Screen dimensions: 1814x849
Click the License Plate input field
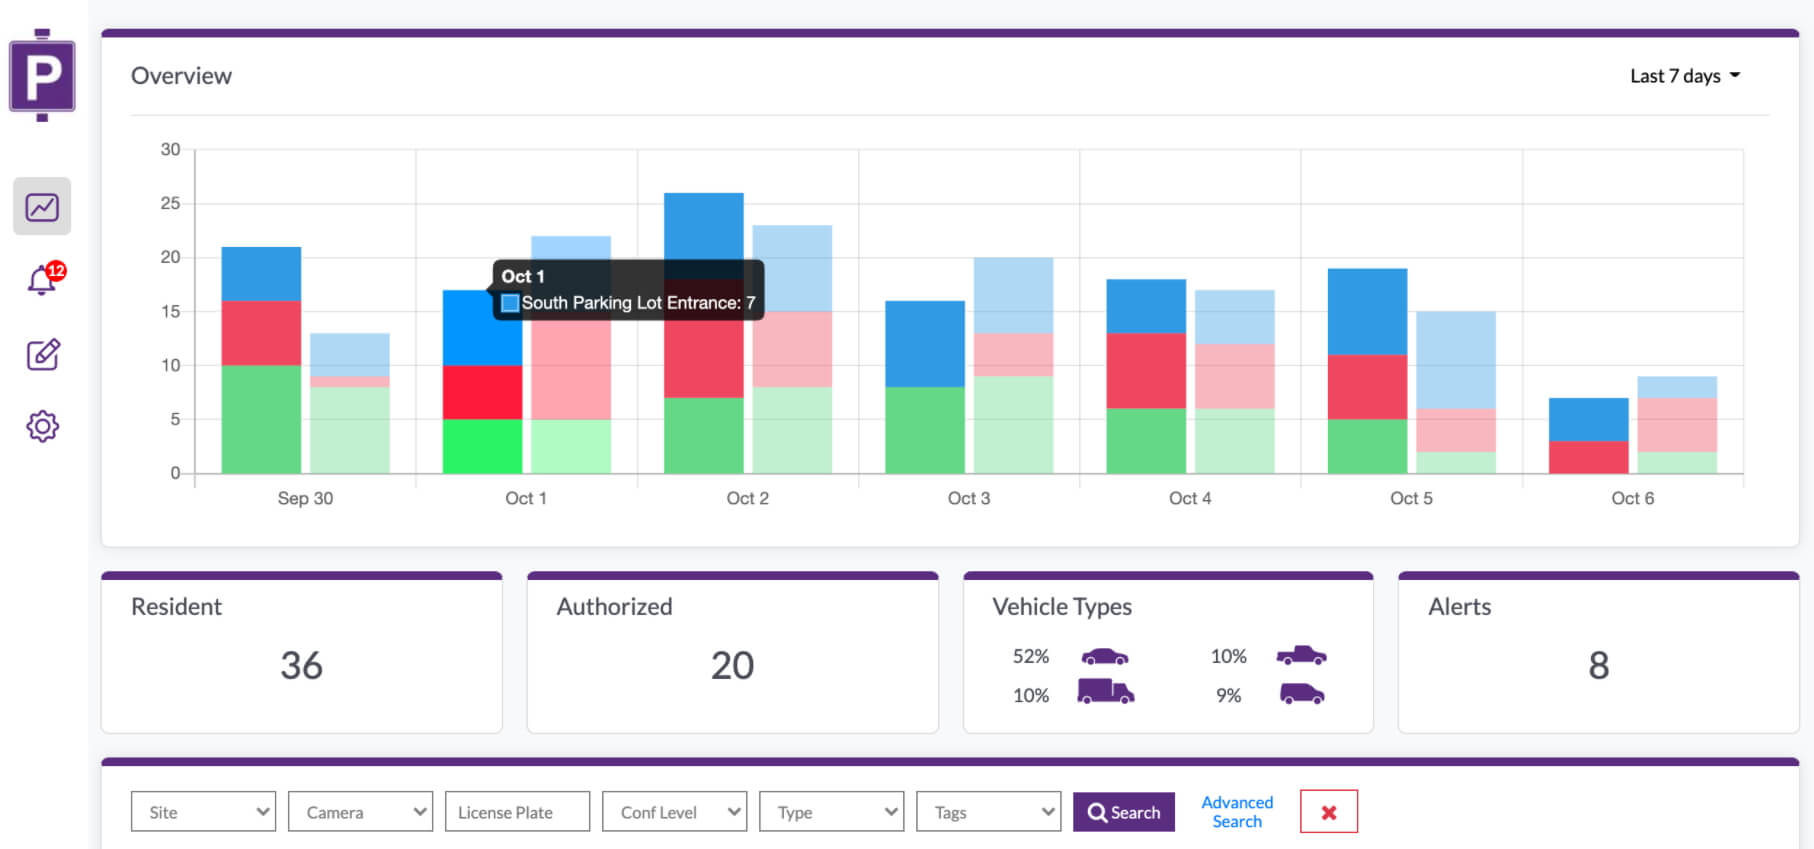[x=517, y=812]
